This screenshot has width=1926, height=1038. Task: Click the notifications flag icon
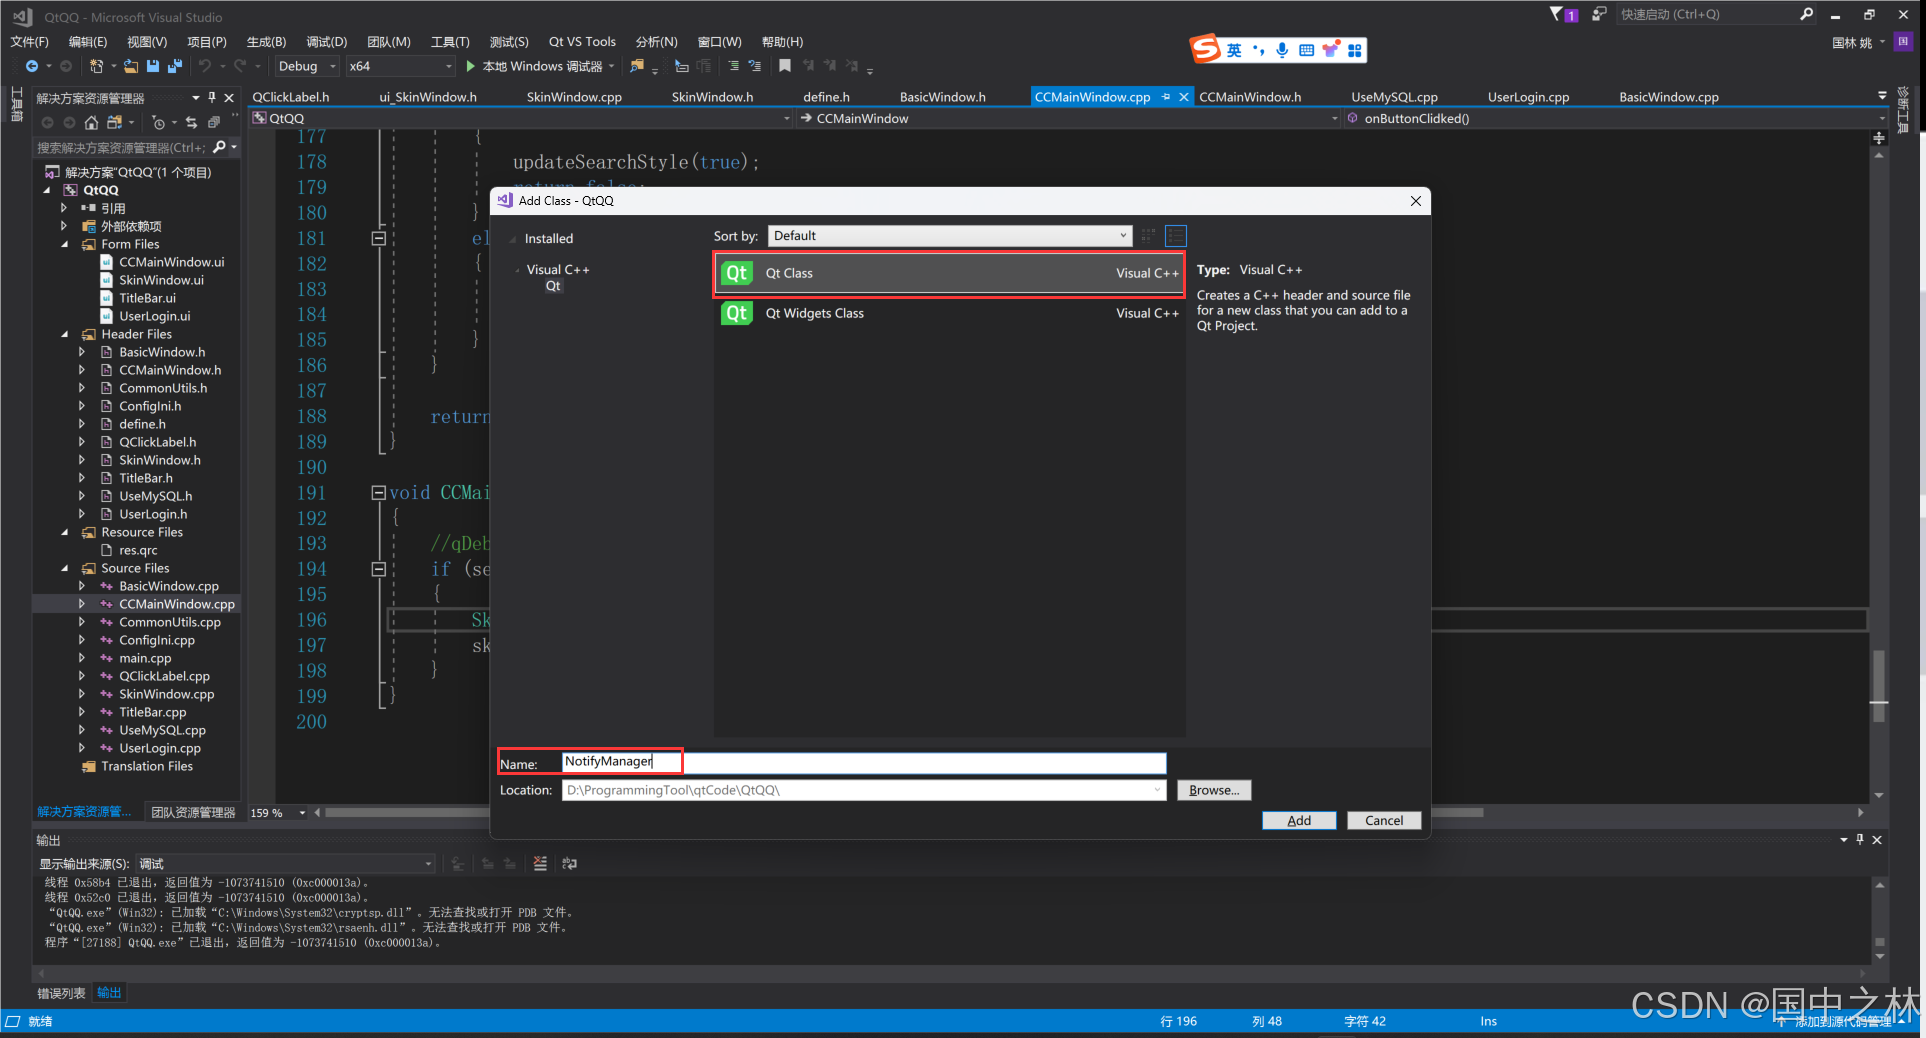tap(1562, 14)
